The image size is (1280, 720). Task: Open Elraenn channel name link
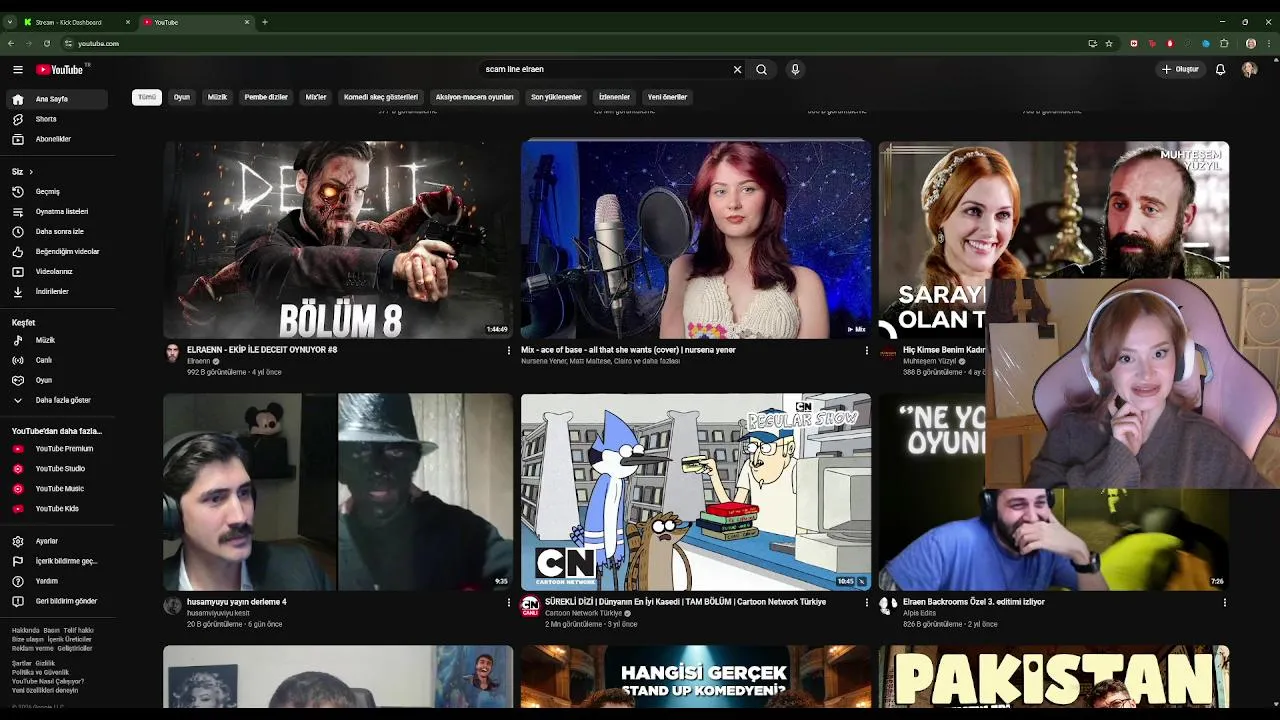tap(199, 361)
